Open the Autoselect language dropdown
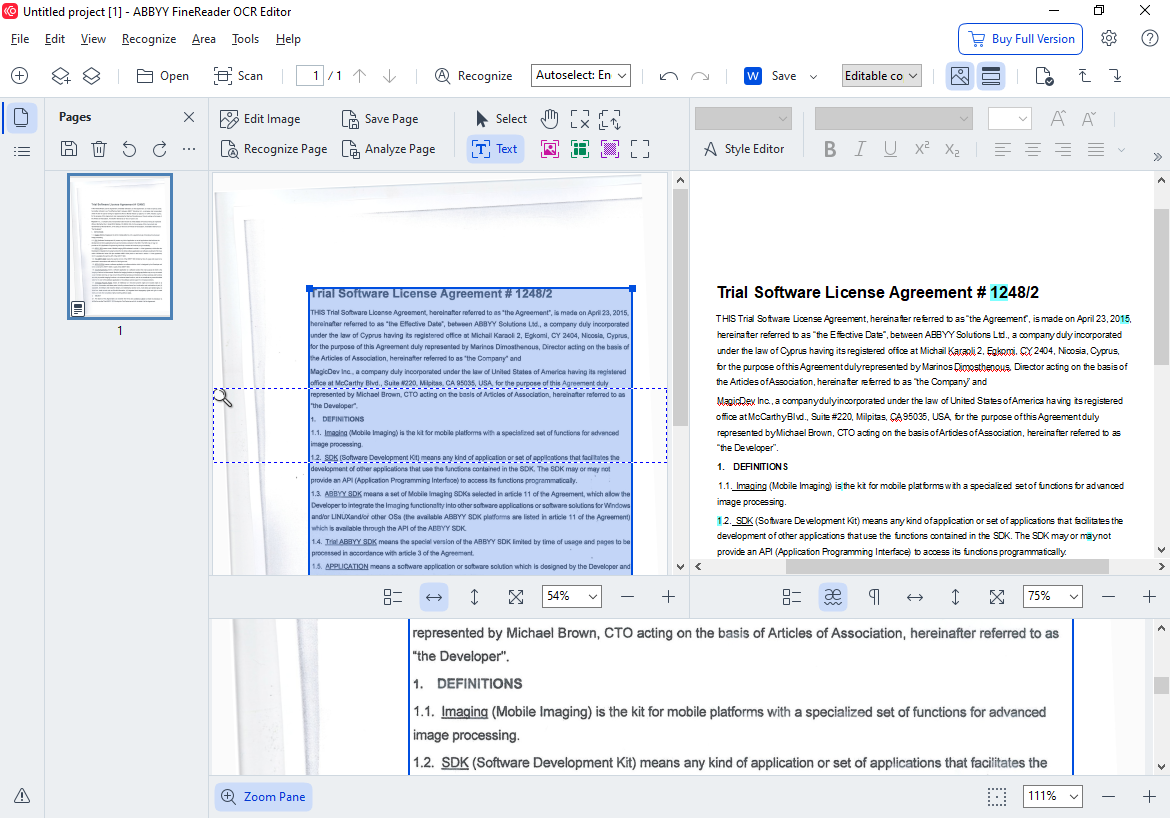This screenshot has width=1170, height=818. point(581,75)
